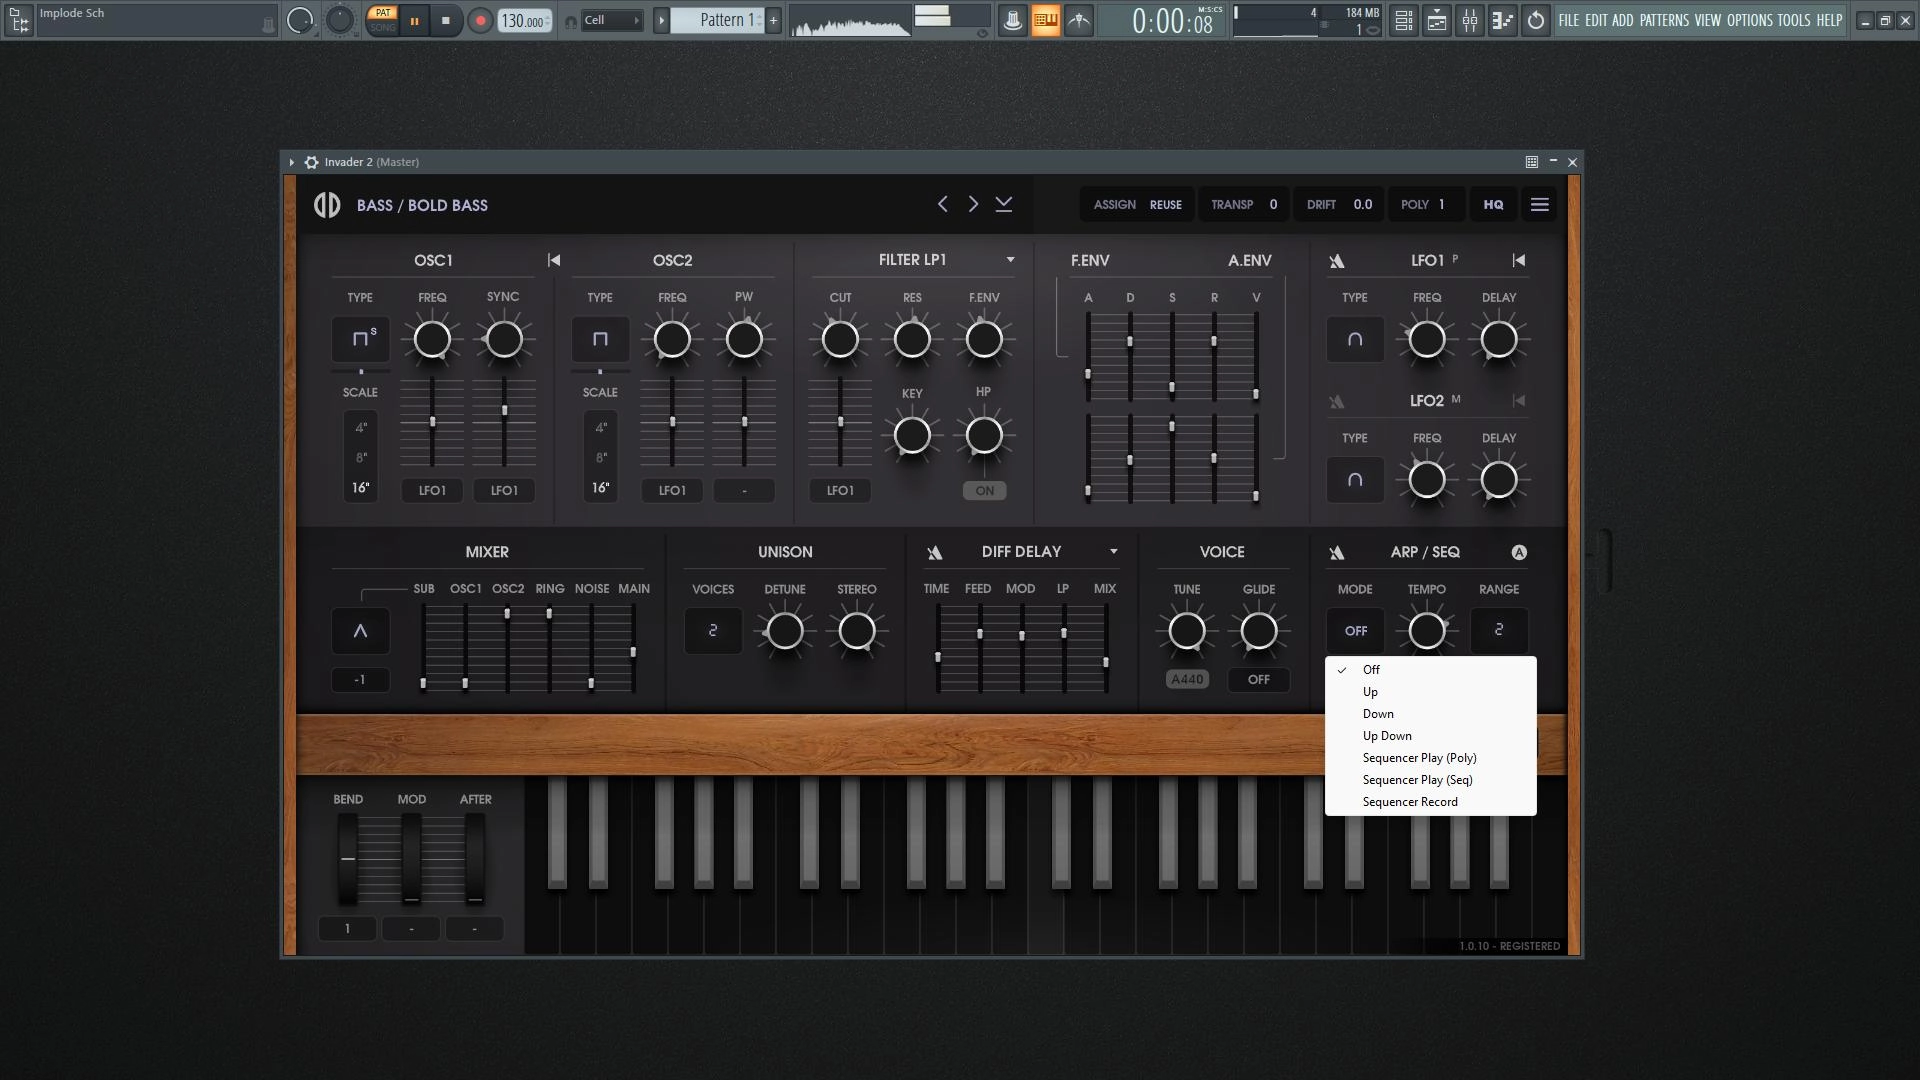
Task: Select the next preset arrow
Action: tap(973, 204)
